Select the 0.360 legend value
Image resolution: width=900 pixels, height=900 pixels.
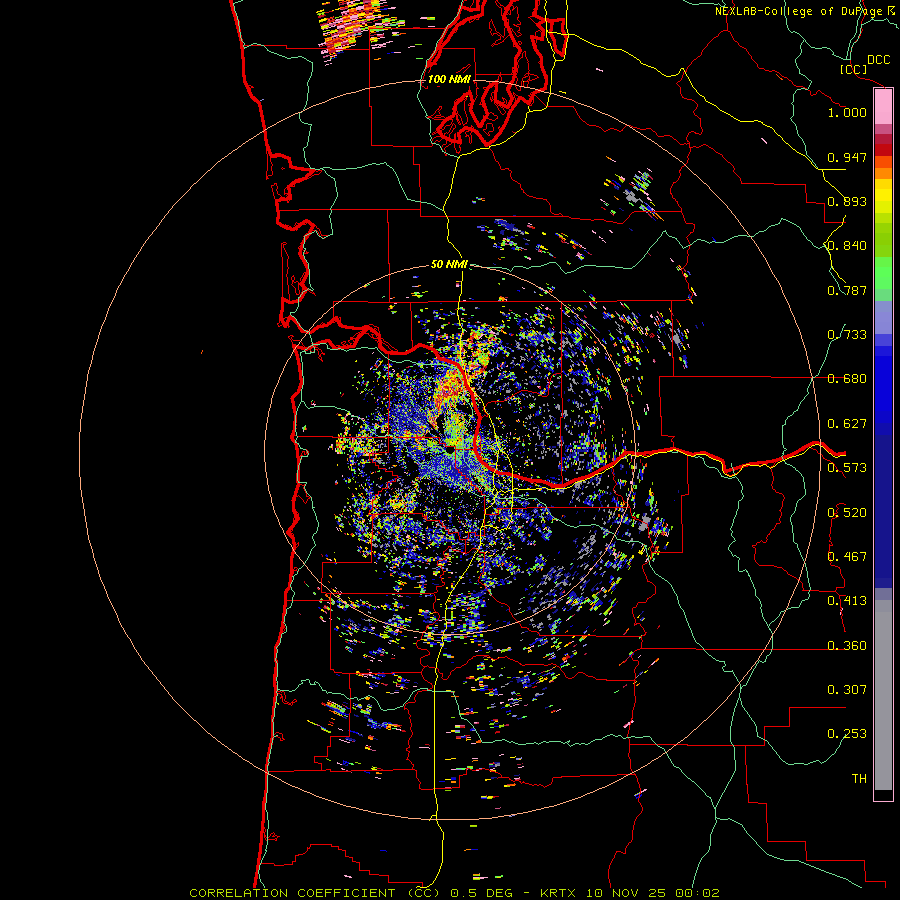tap(847, 646)
